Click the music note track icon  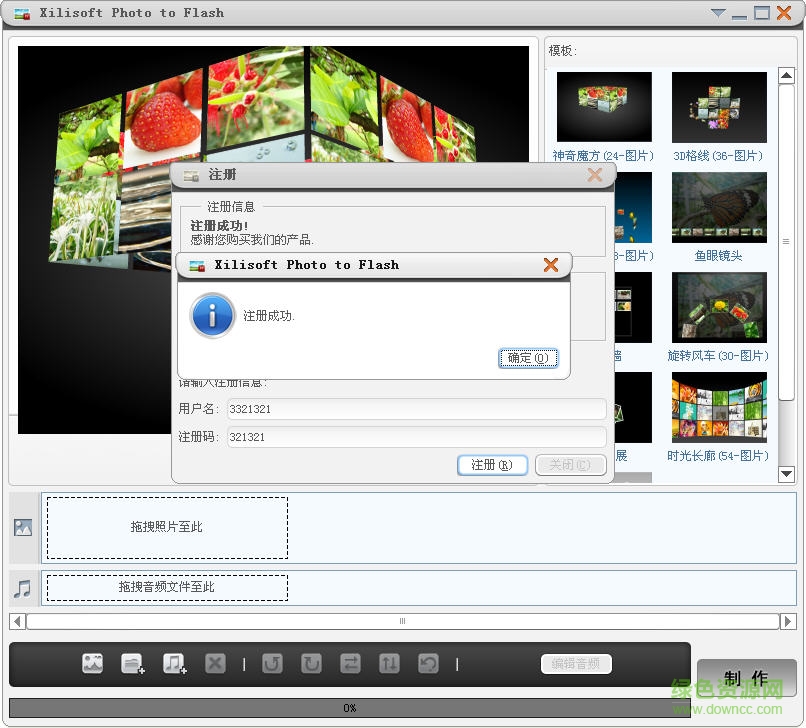click(22, 588)
